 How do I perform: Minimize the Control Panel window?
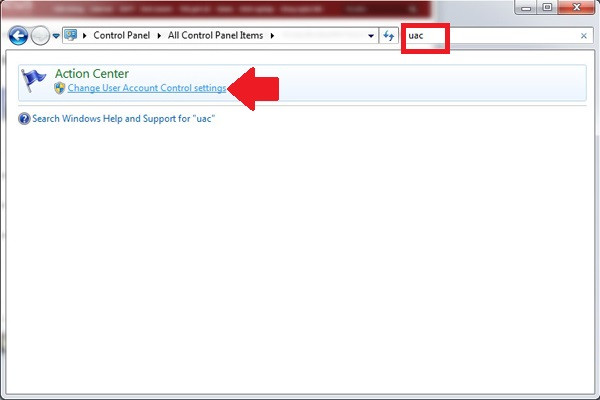(527, 7)
